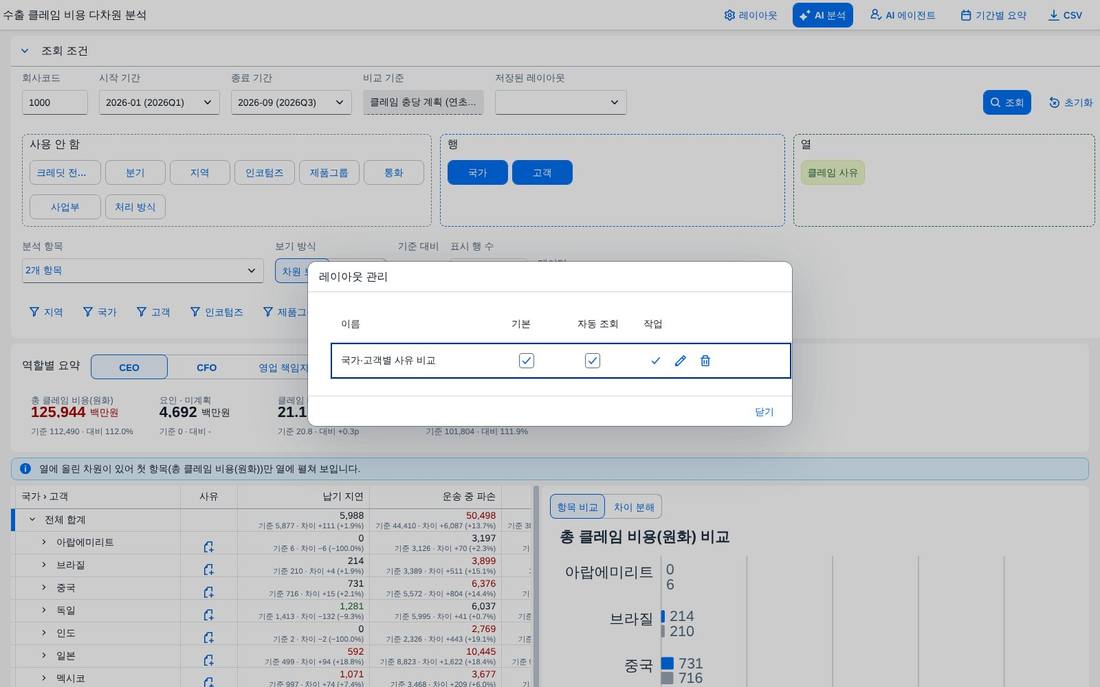Select the 지역 dimension chip

200,173
